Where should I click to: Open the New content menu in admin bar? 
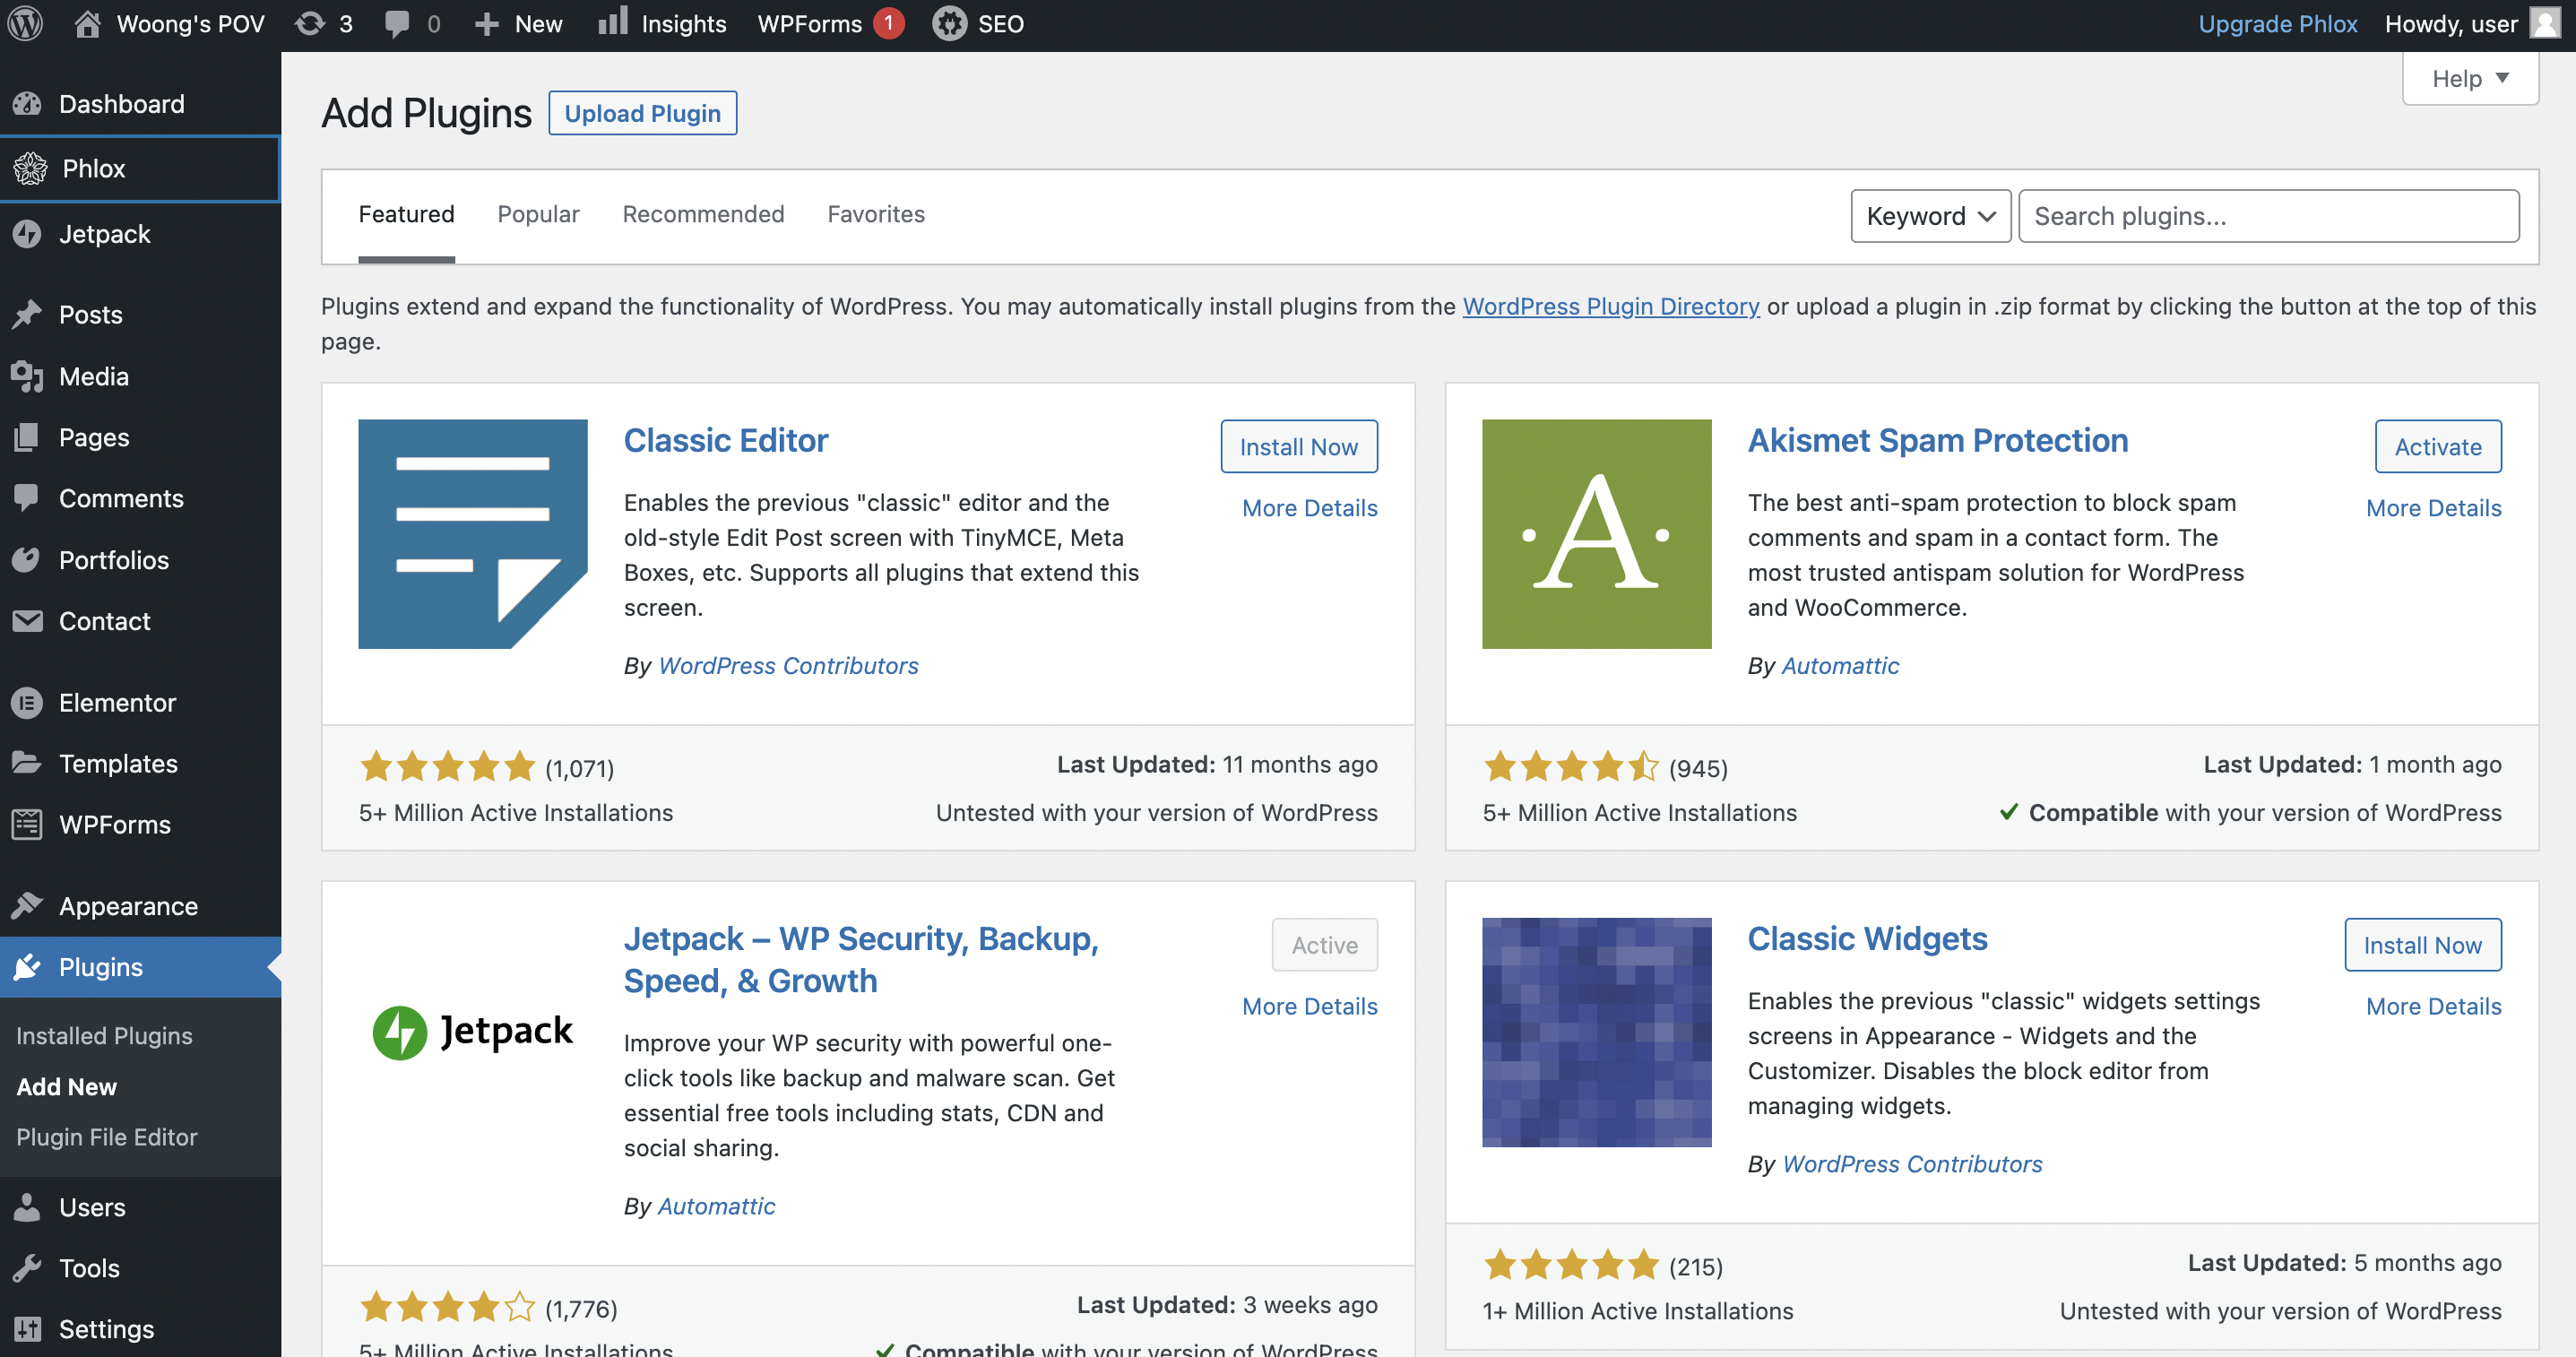[519, 24]
